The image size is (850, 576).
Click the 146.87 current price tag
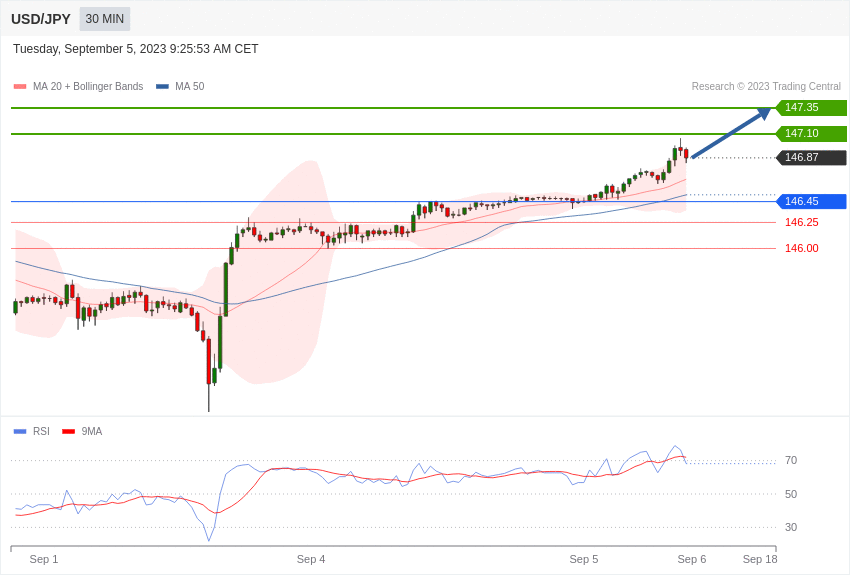point(811,158)
